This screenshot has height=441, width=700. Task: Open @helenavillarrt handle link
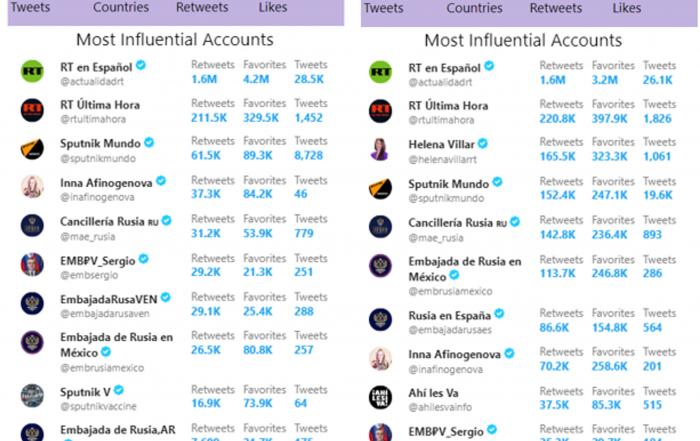[x=442, y=159]
